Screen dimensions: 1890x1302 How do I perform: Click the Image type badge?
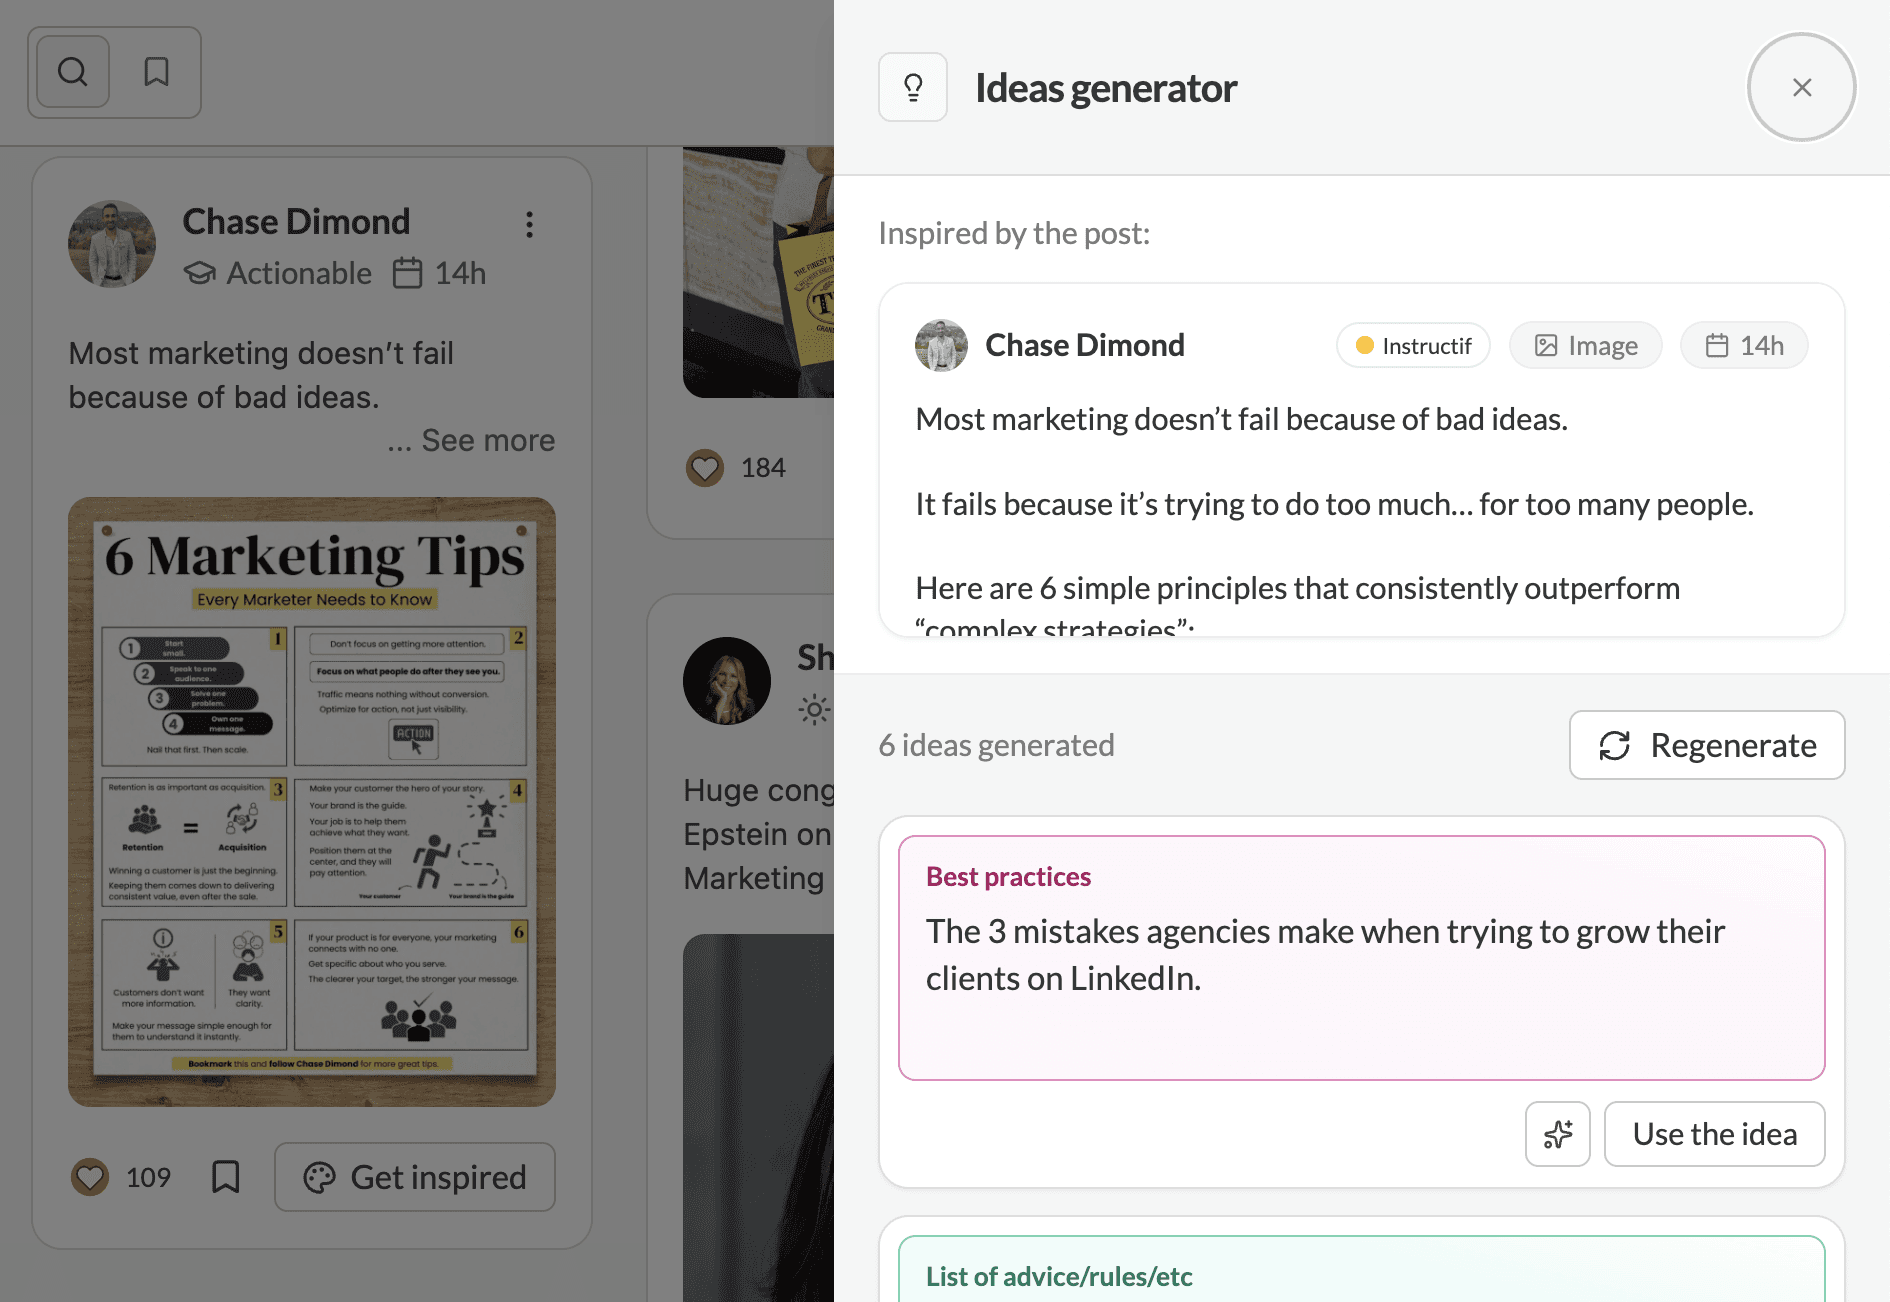click(x=1586, y=346)
